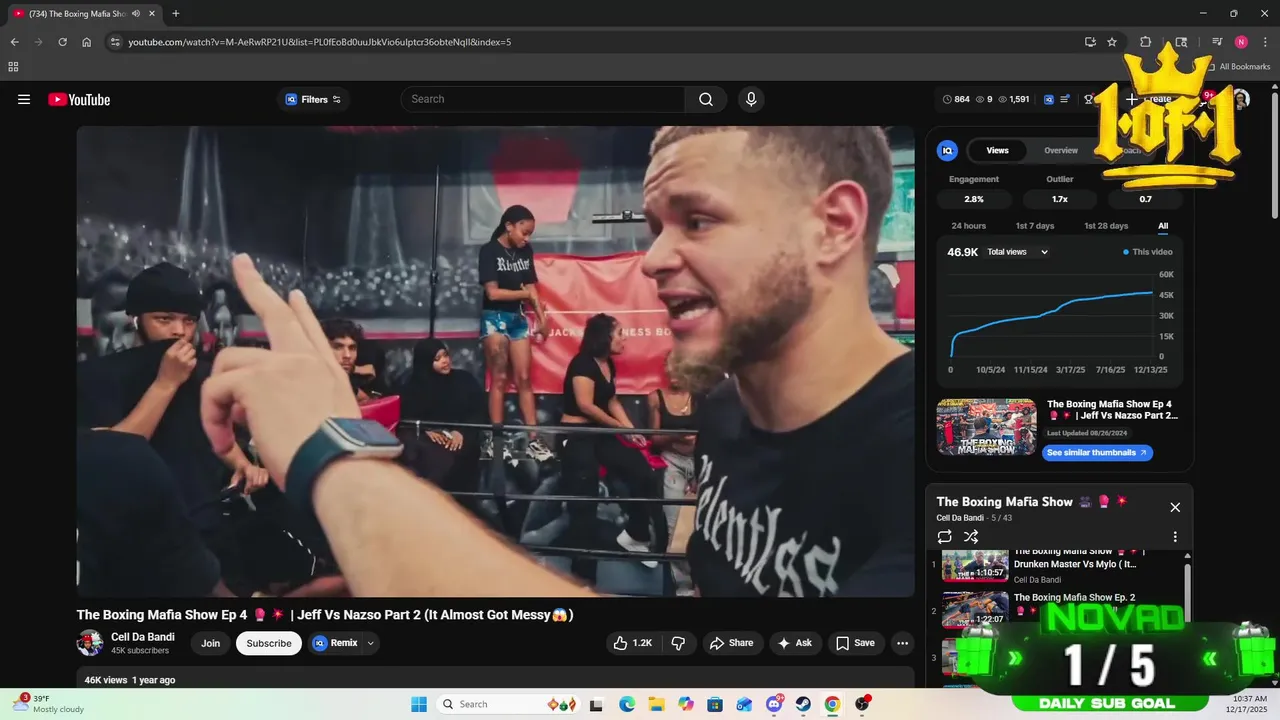The height and width of the screenshot is (720, 1280).
Task: Close the Boxing Mafia Show playlist panel
Action: (x=1175, y=507)
